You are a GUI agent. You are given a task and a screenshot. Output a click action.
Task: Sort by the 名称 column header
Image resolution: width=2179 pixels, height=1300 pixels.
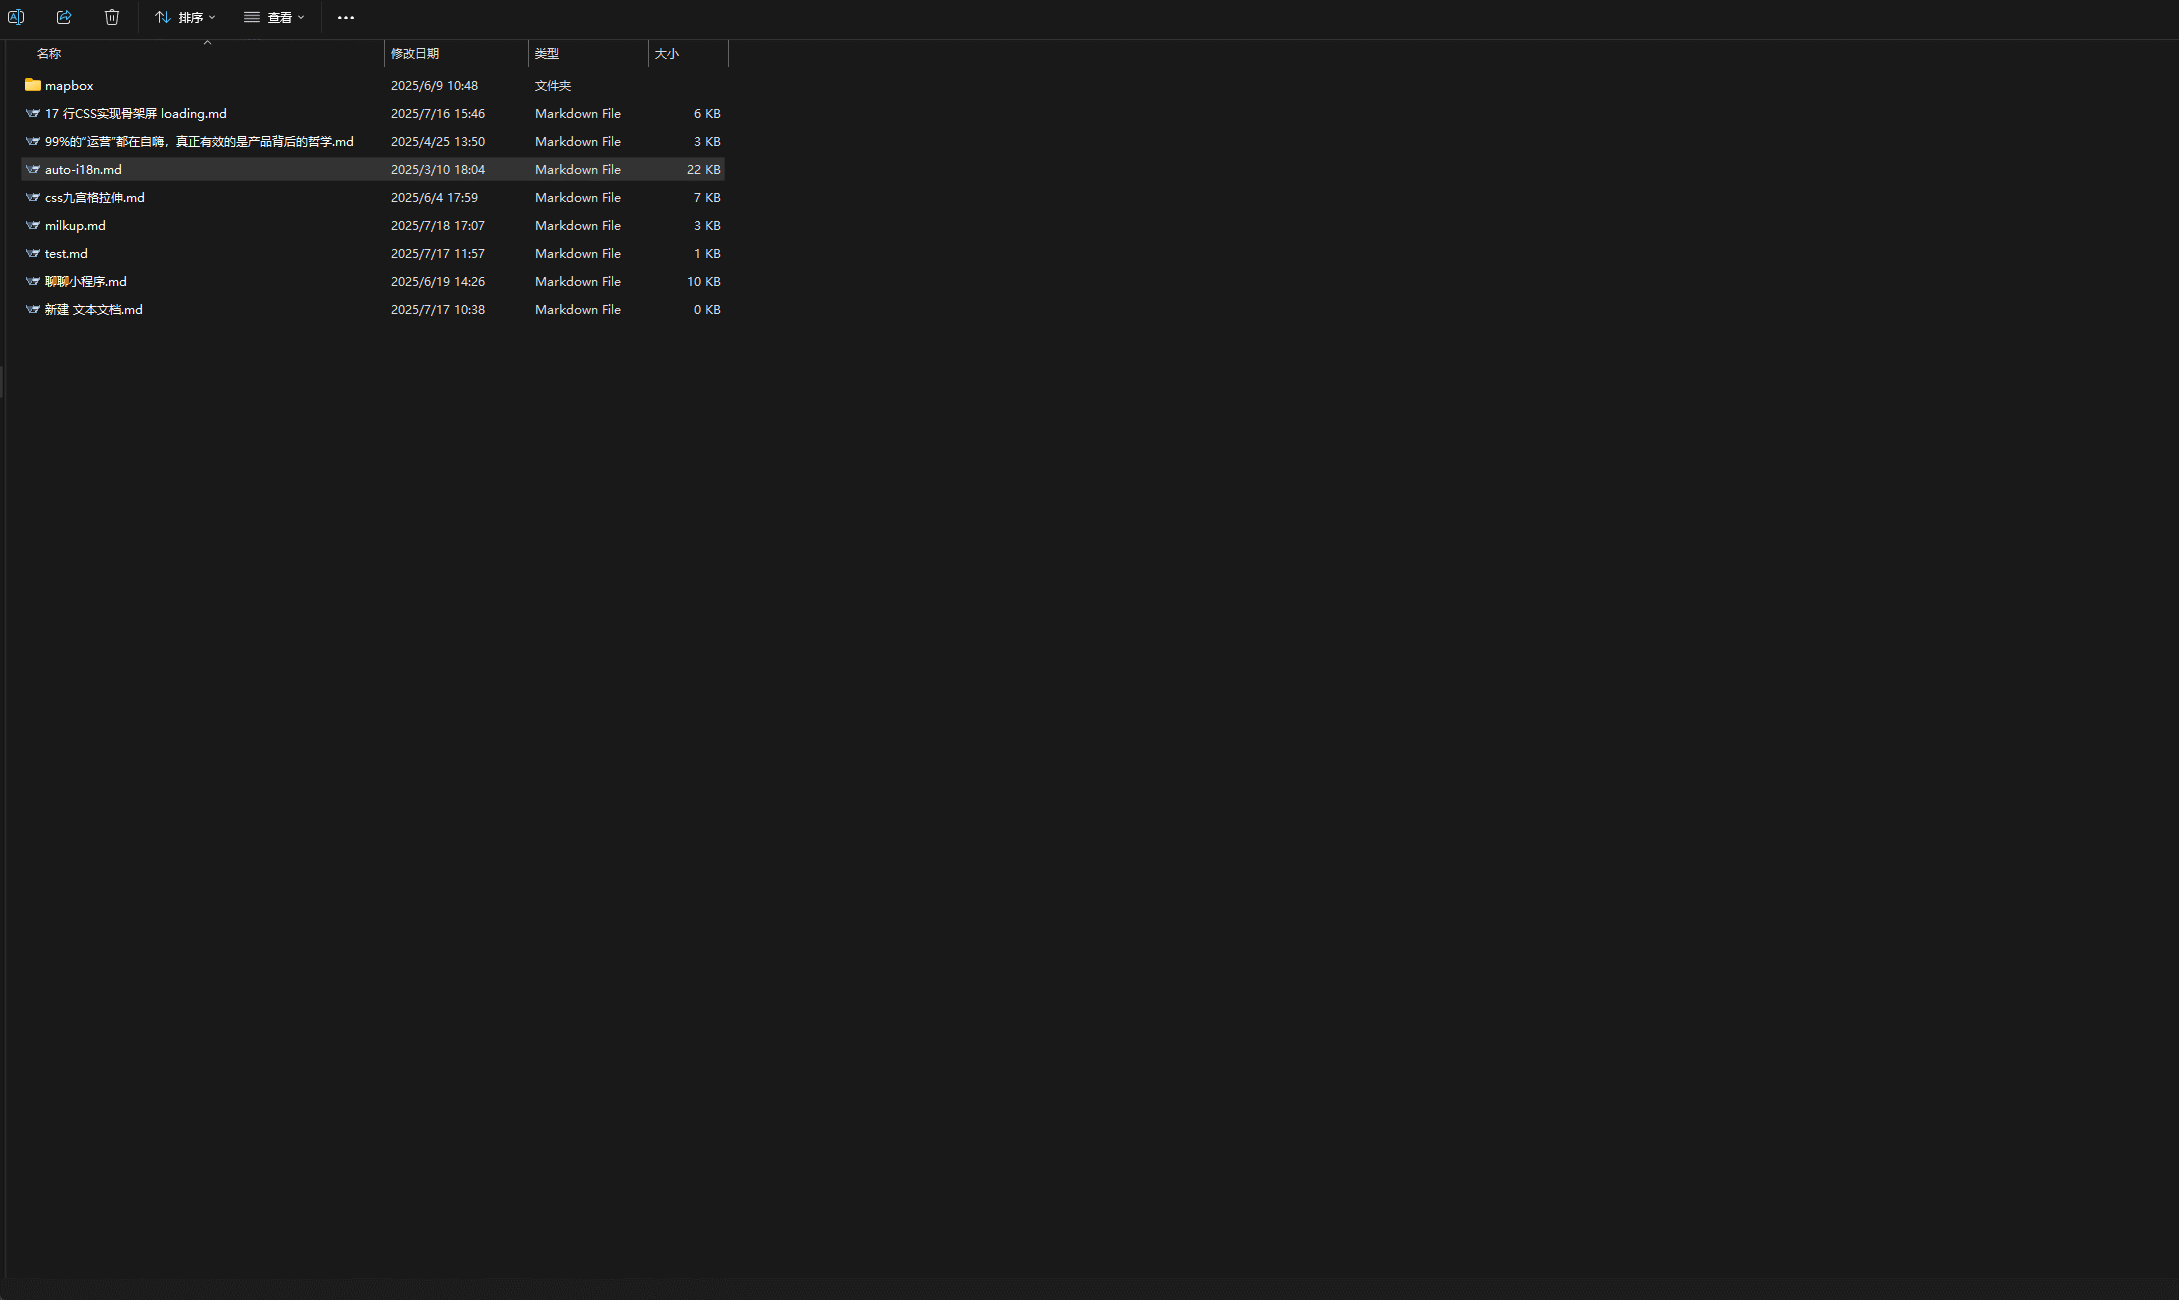pyautogui.click(x=49, y=54)
